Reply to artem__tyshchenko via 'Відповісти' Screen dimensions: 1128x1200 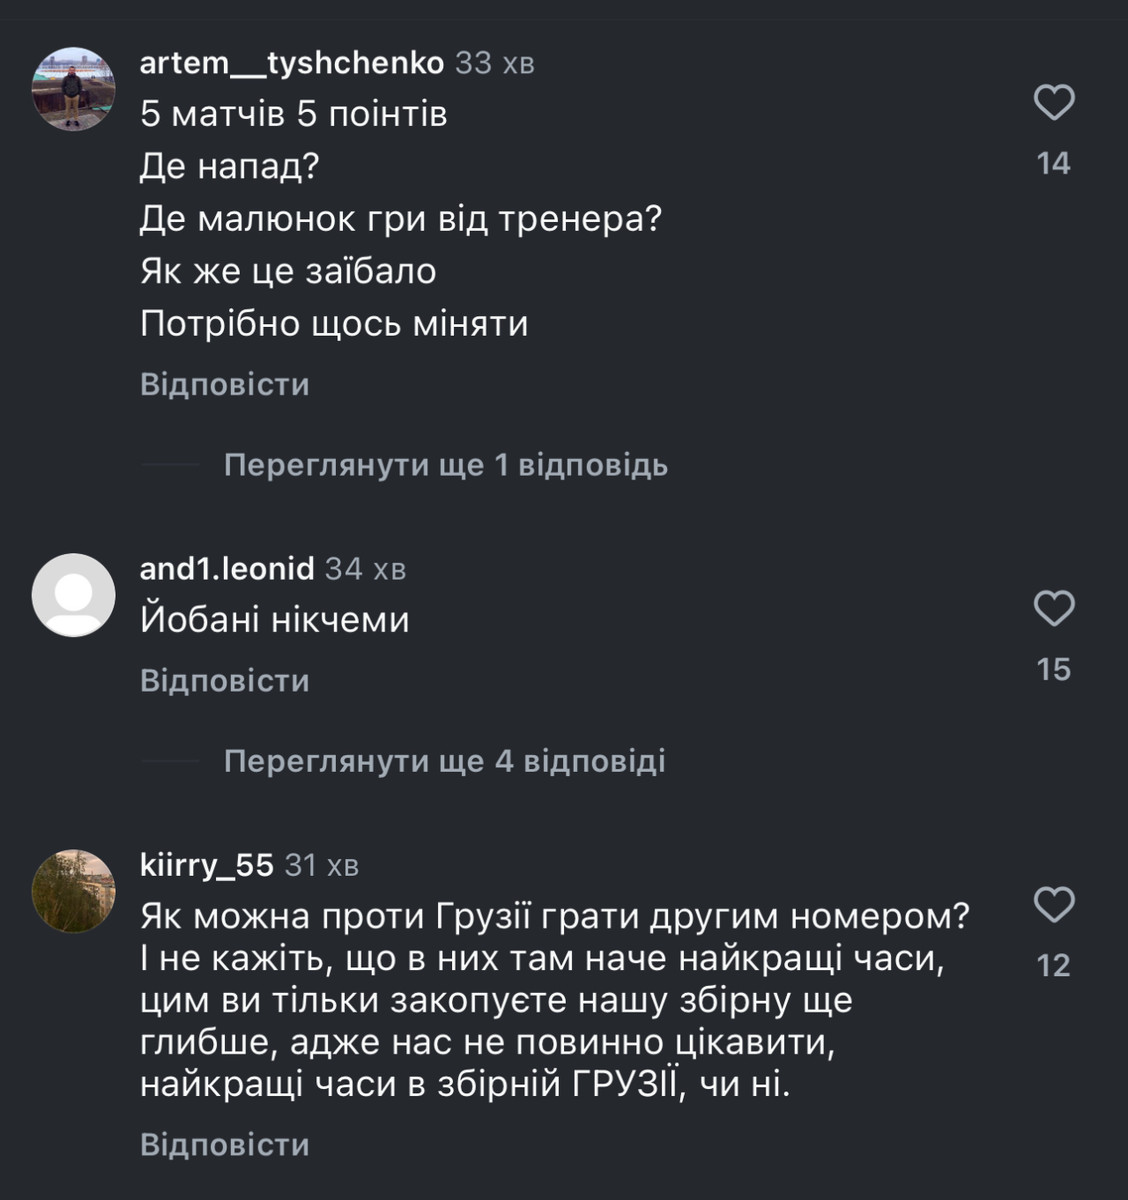click(x=225, y=385)
